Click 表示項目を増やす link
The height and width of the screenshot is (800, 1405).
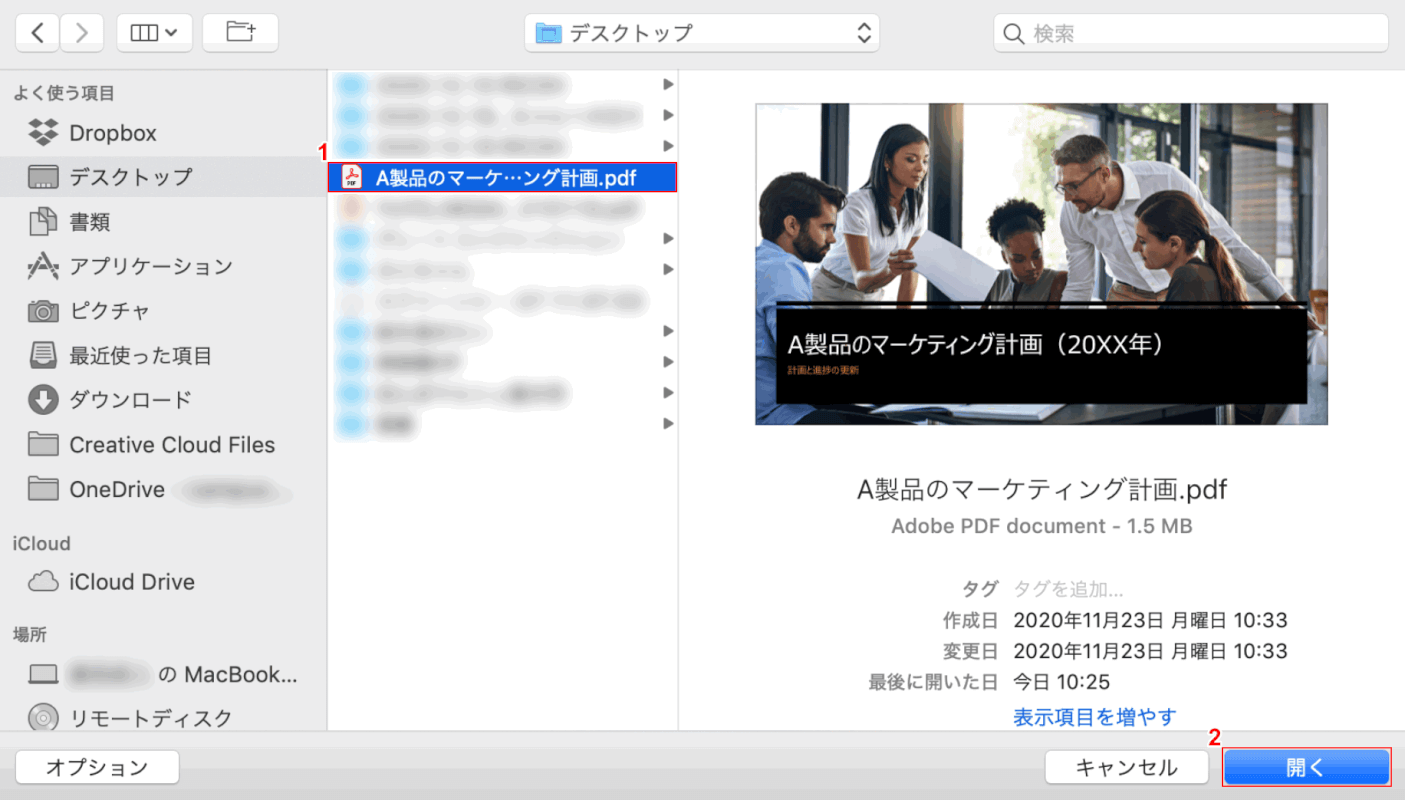pyautogui.click(x=1094, y=716)
